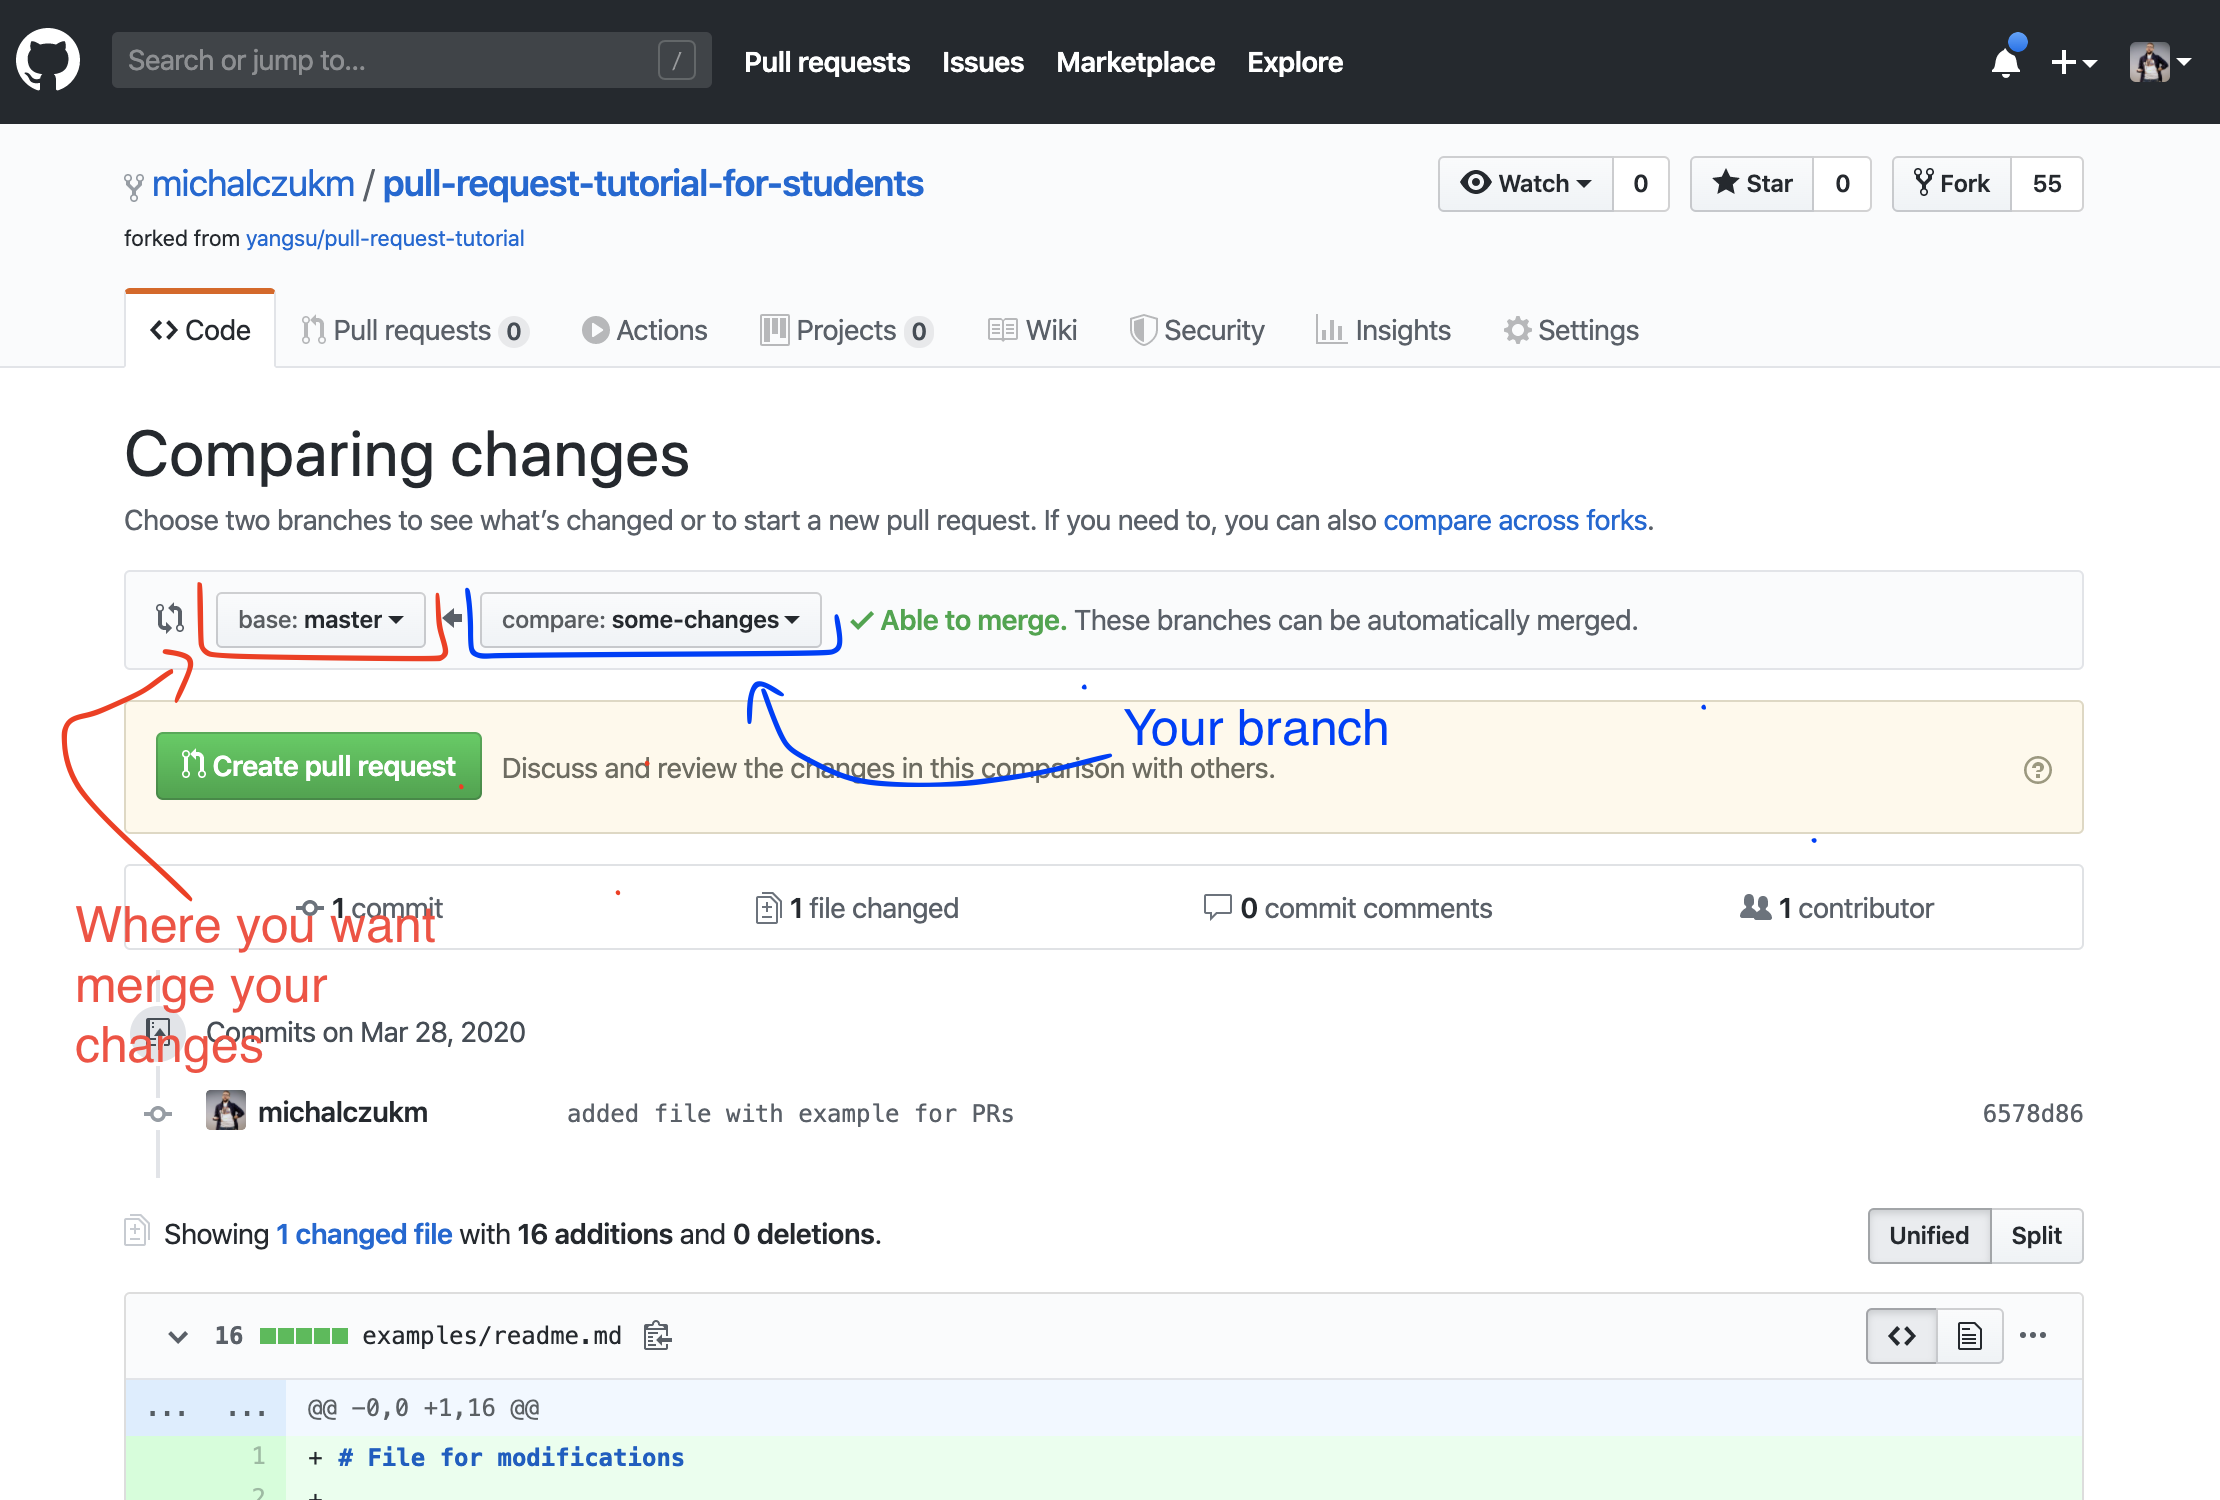View the watchers count 0
2220x1500 pixels.
pos(1641,184)
